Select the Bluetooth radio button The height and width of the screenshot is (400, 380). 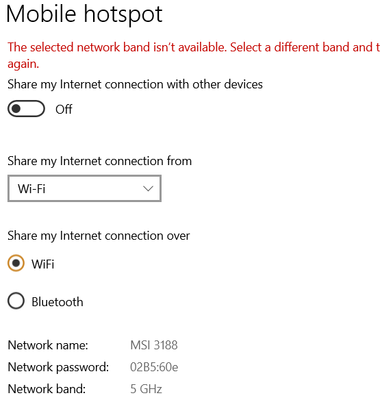(x=16, y=301)
